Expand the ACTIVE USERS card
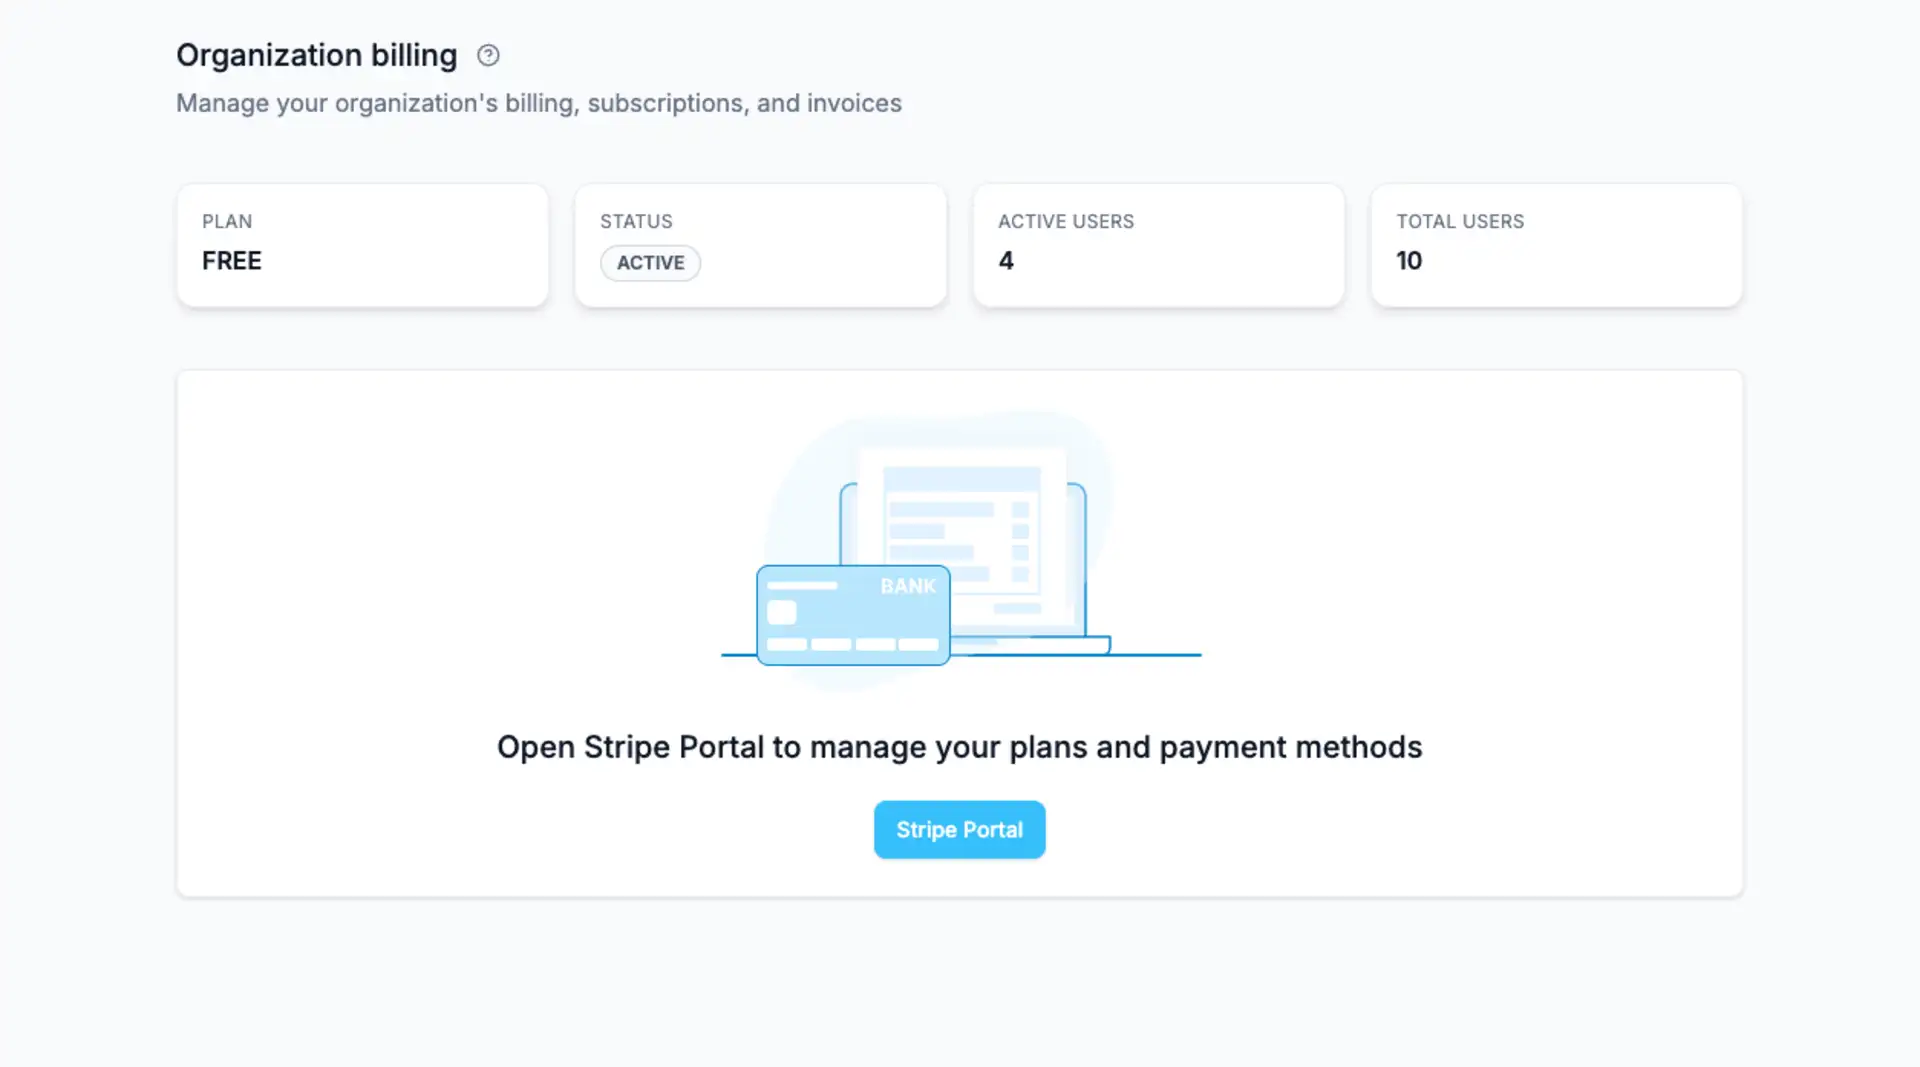The height and width of the screenshot is (1067, 1920). coord(1158,244)
